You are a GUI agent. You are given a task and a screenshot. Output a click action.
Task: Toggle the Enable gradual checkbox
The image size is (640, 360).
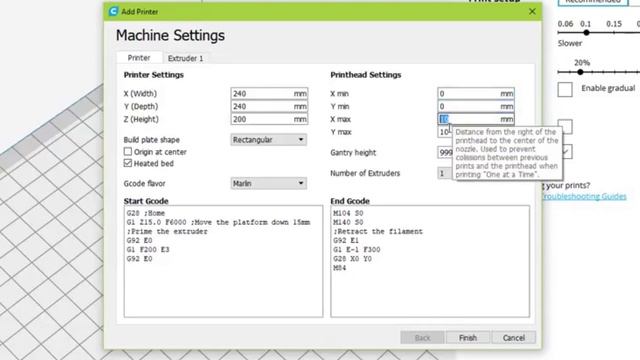565,89
